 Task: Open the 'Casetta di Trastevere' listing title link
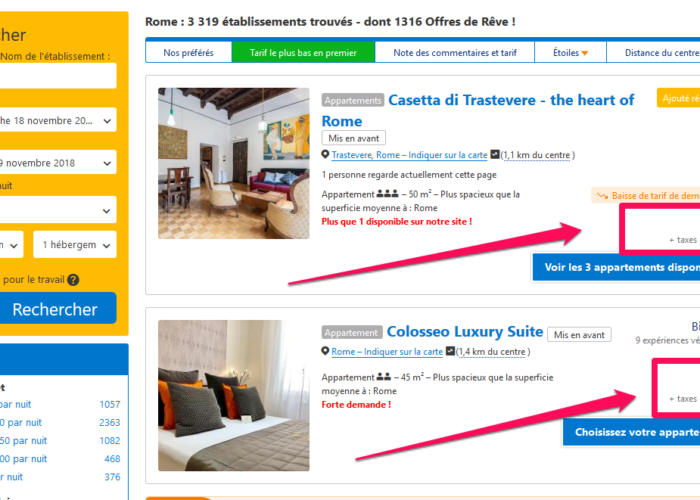478,110
